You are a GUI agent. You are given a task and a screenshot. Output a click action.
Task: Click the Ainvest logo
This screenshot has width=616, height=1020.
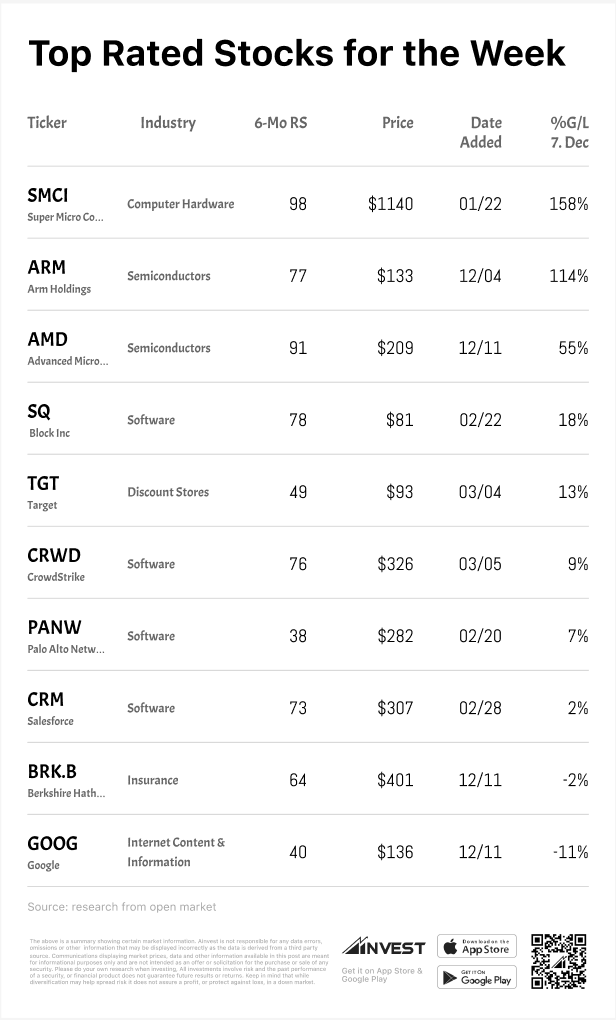point(383,947)
